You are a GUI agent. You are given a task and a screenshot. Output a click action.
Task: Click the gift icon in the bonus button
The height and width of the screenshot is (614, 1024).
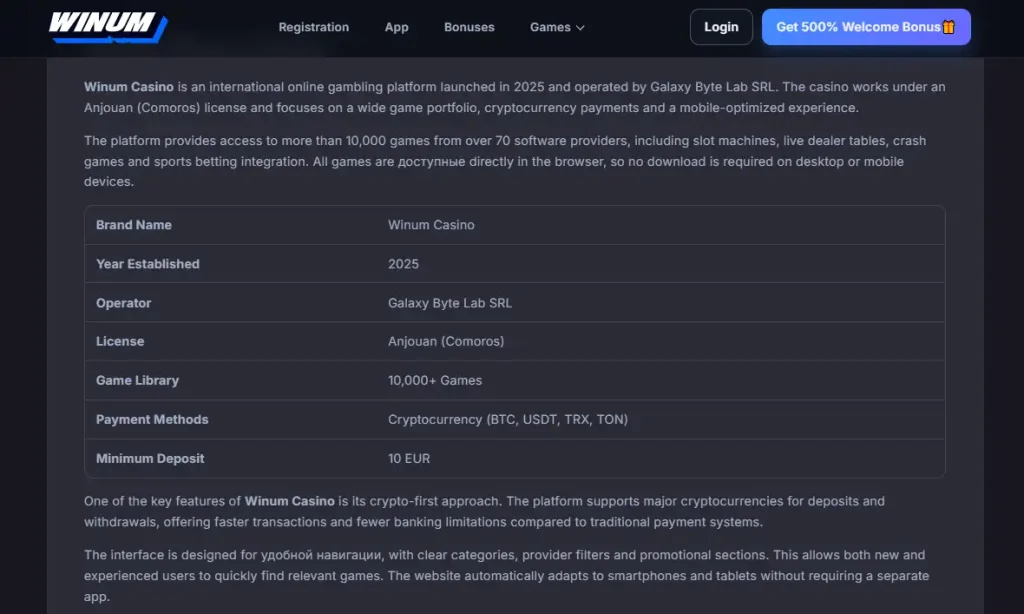(x=949, y=27)
